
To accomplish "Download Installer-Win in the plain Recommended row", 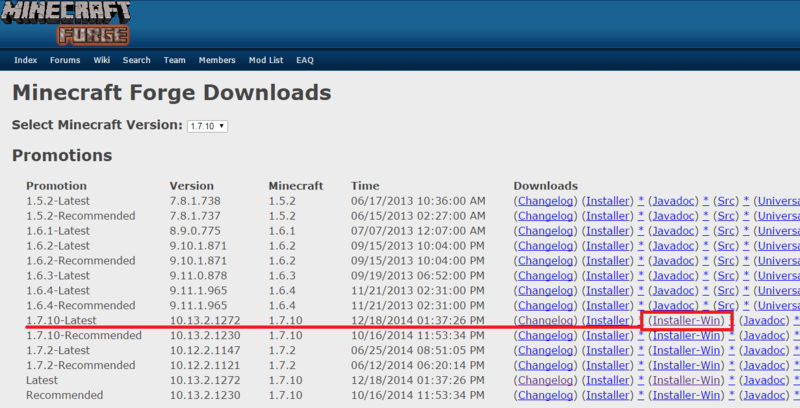I will click(x=686, y=395).
